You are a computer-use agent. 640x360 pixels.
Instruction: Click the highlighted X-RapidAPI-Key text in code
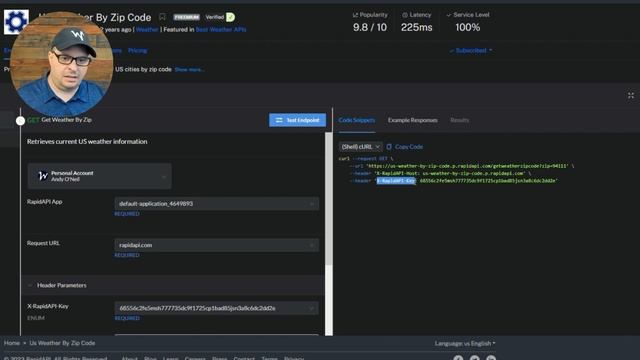click(396, 180)
